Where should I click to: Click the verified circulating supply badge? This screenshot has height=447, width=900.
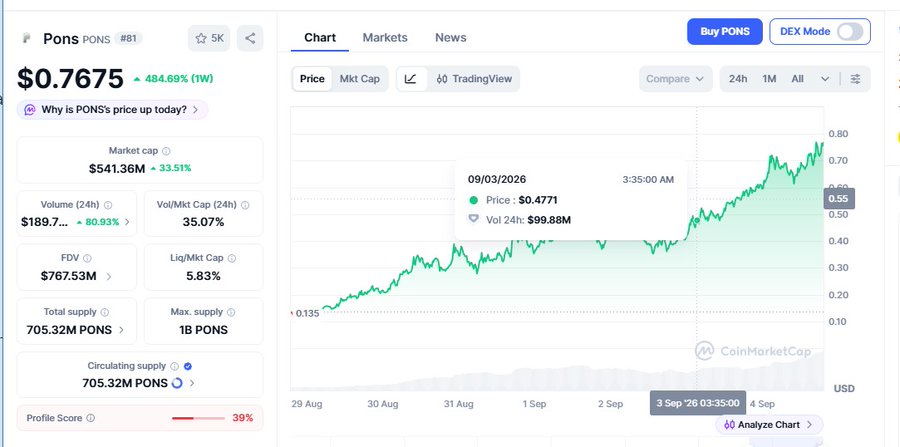[188, 366]
